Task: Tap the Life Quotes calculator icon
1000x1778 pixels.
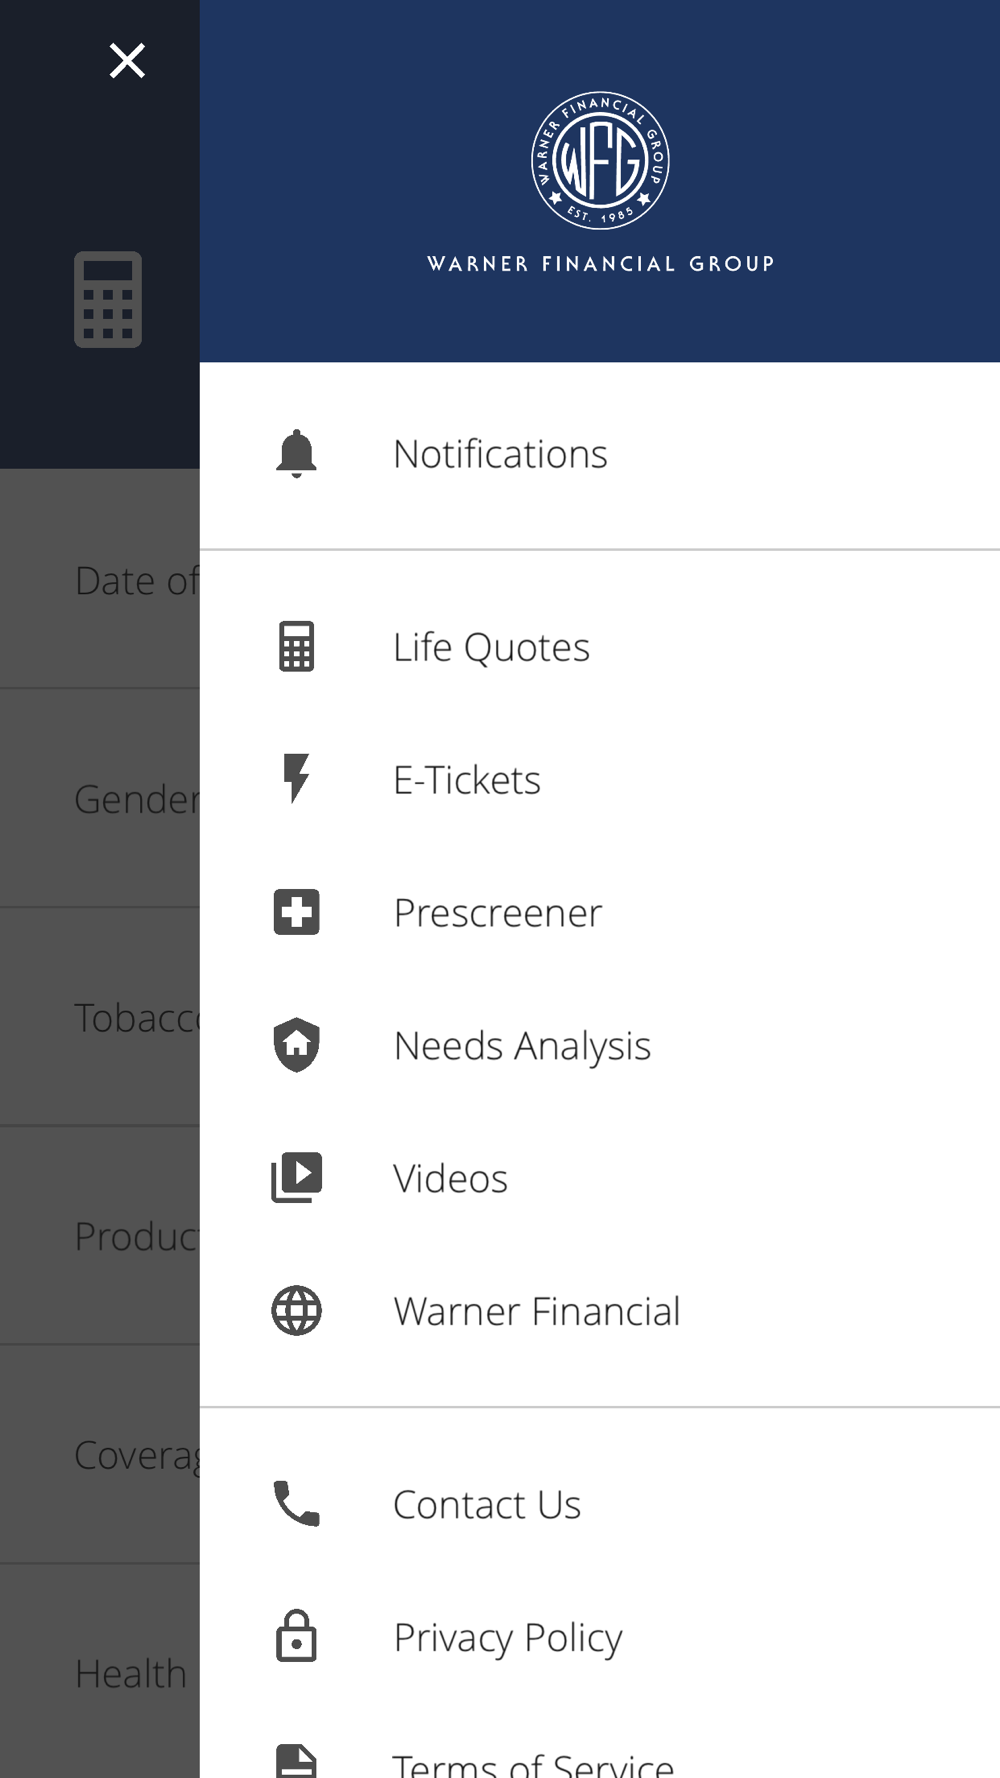Action: (296, 646)
